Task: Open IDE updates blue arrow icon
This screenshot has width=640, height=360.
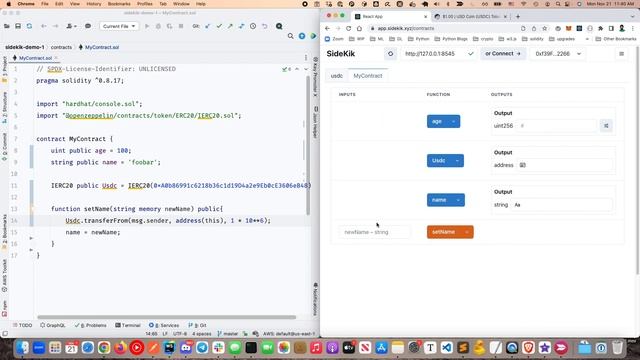Action: pyautogui.click(x=302, y=36)
